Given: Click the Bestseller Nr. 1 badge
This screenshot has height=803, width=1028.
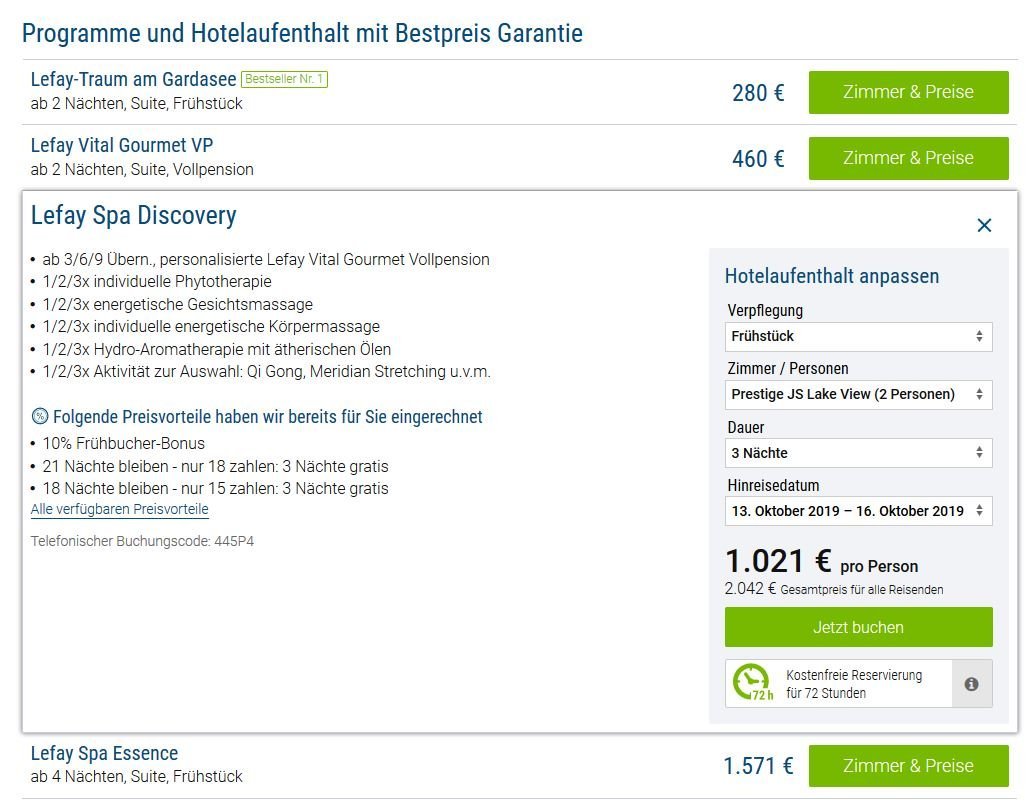Looking at the screenshot, I should tap(284, 79).
